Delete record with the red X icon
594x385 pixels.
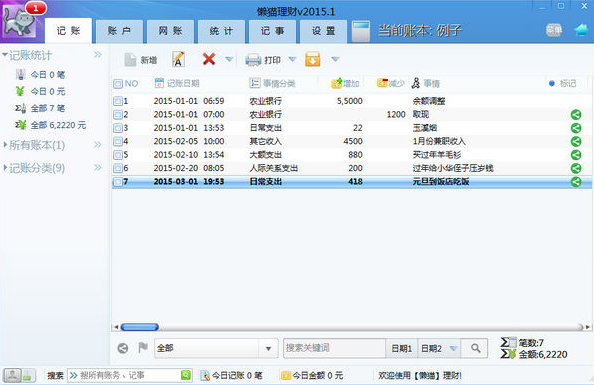tap(209, 59)
